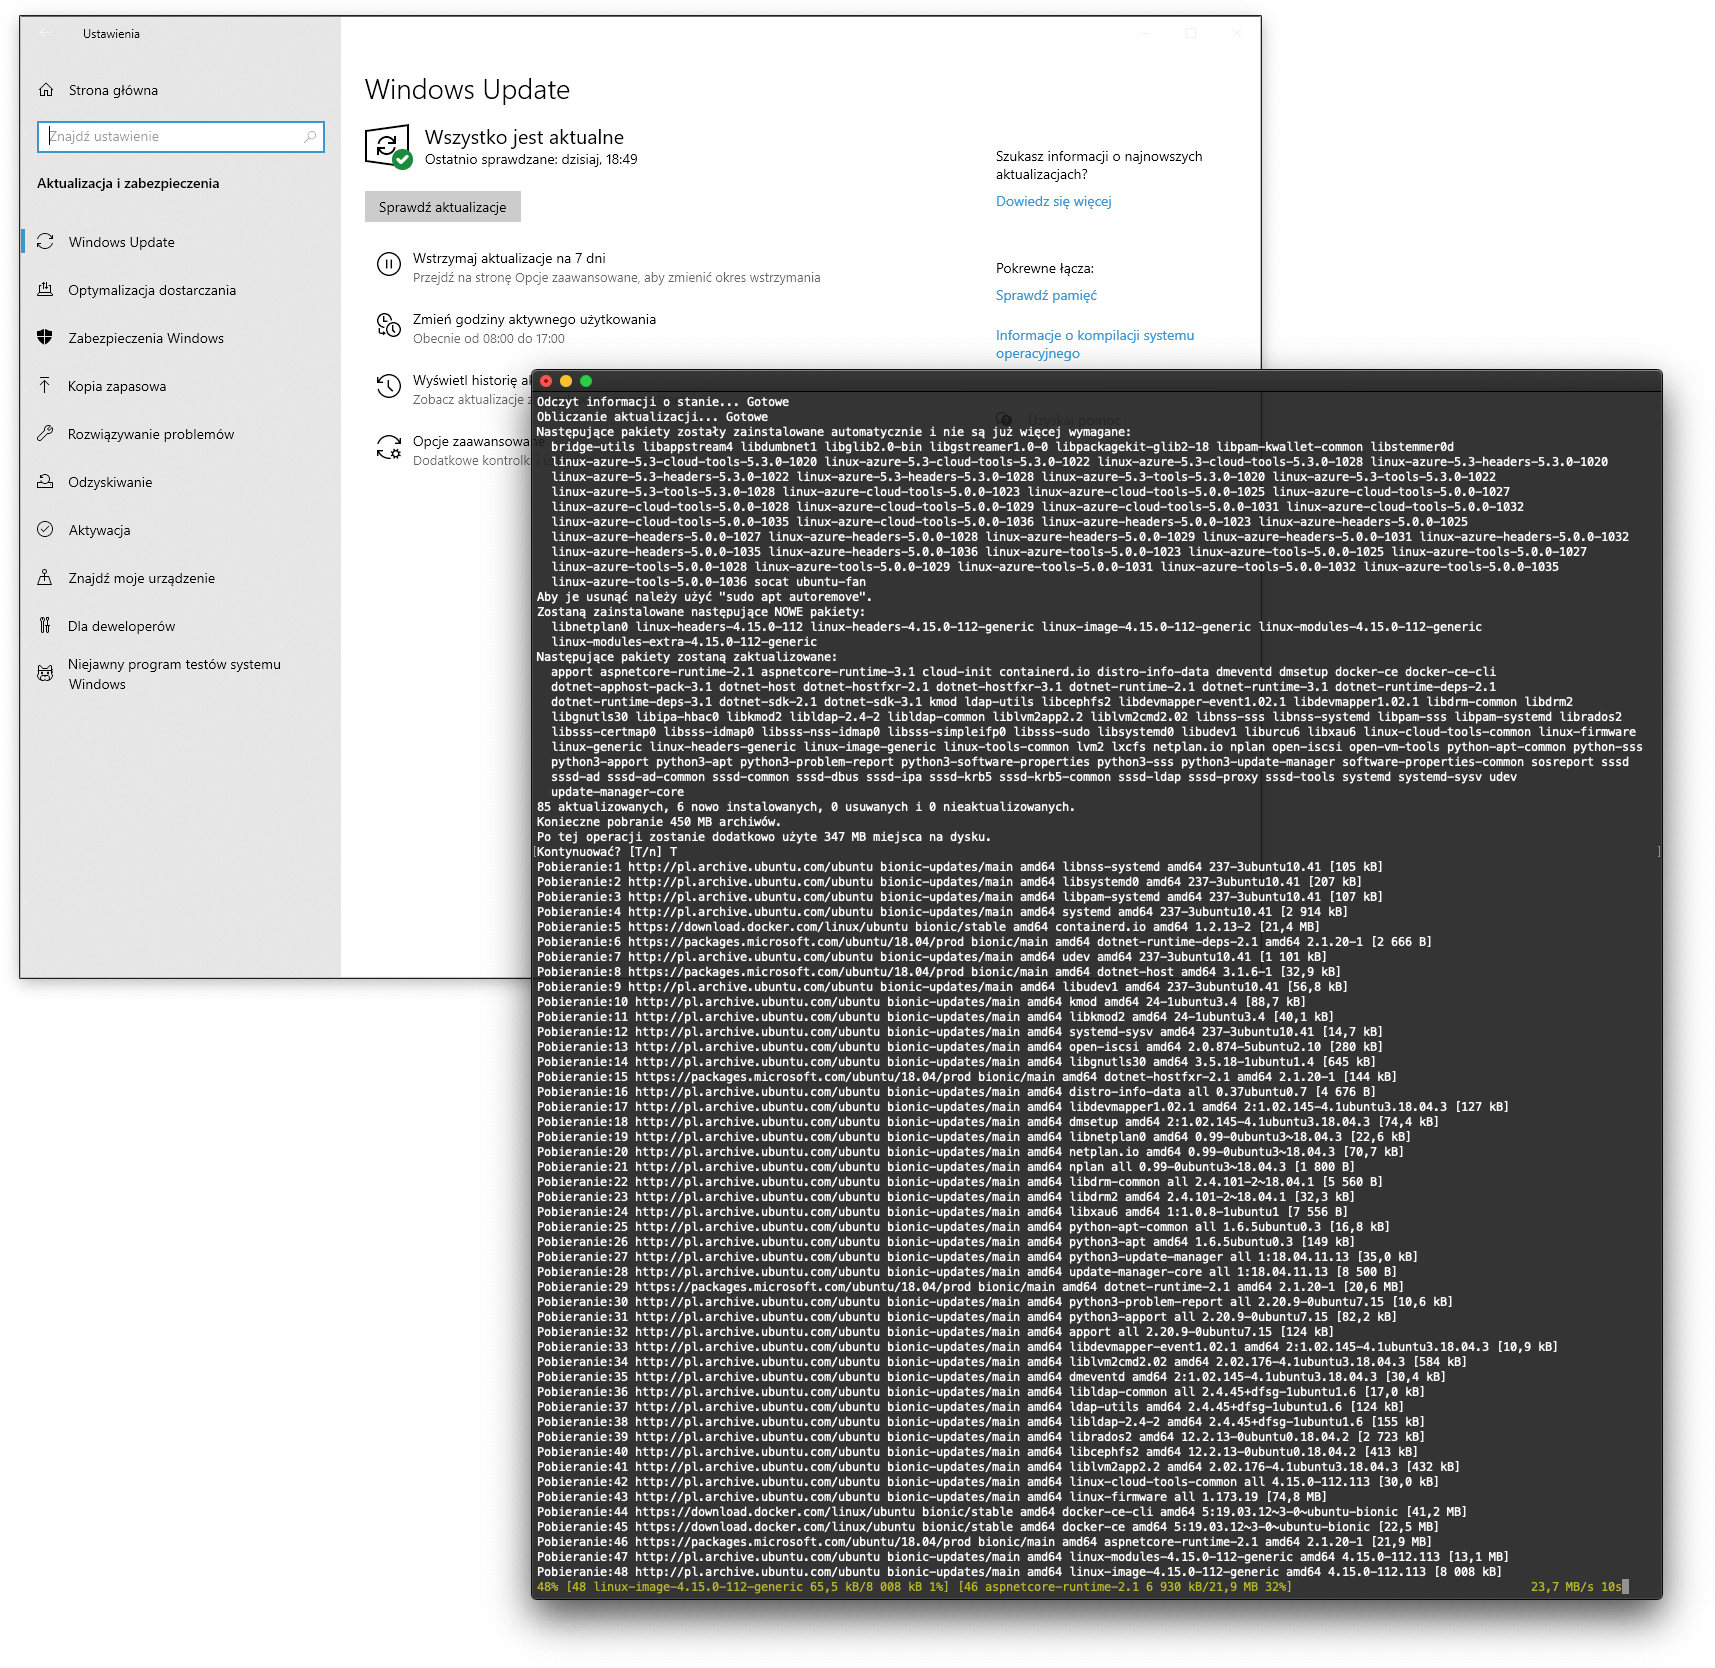Click the 'Pobieranie:48' line in terminal

click(x=1019, y=1572)
